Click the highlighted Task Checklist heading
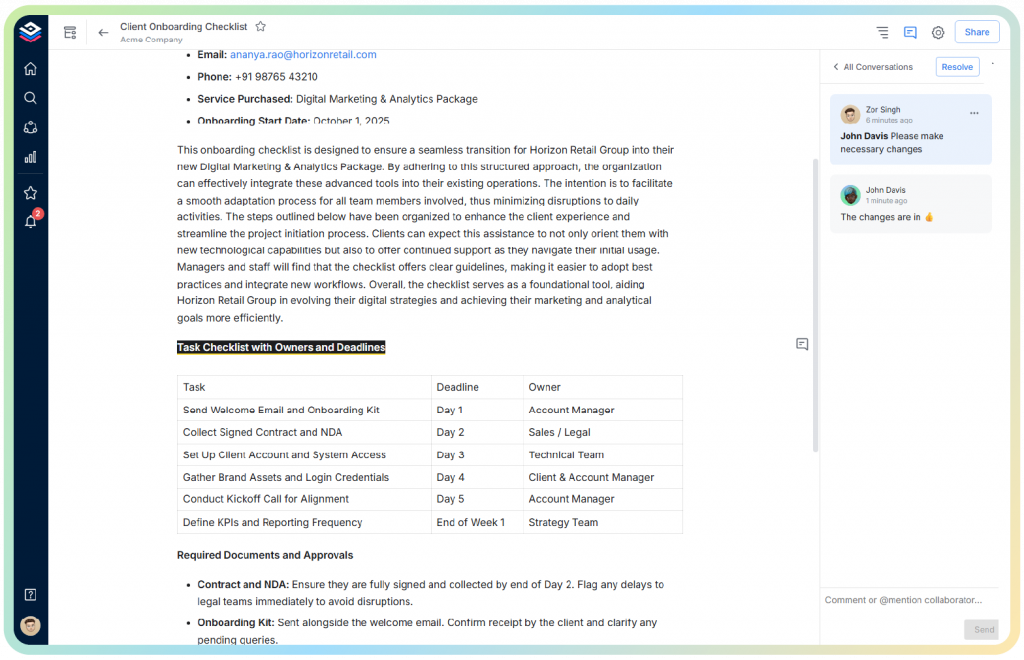This screenshot has width=1024, height=660. click(x=281, y=347)
